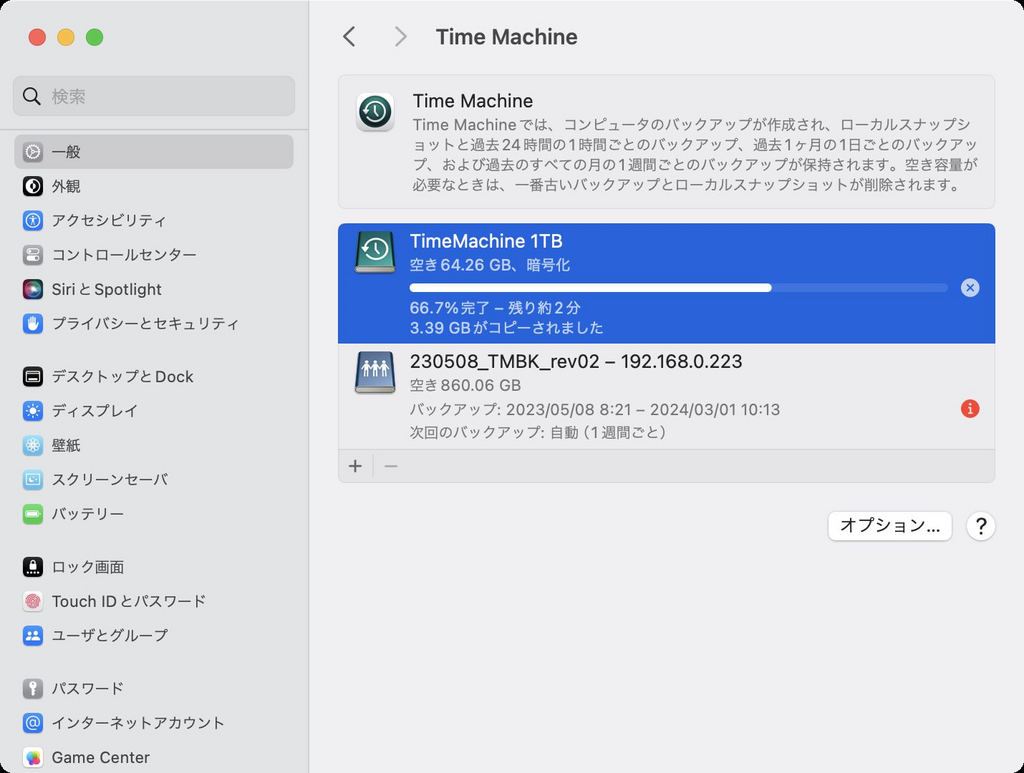The image size is (1024, 773).
Task: Select the ディスプレイ sun icon
Action: [33, 411]
